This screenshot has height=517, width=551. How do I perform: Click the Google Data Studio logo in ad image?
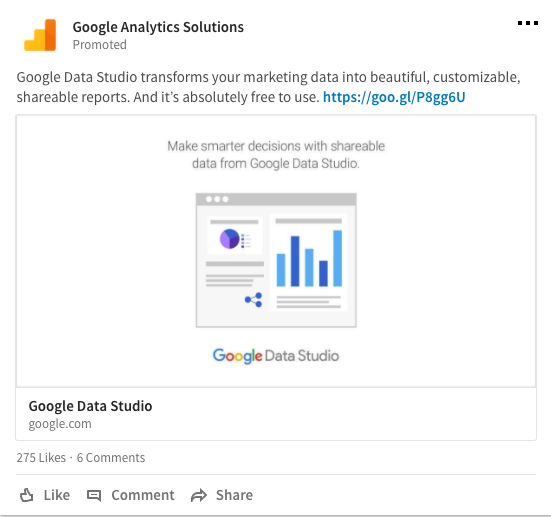[x=276, y=356]
